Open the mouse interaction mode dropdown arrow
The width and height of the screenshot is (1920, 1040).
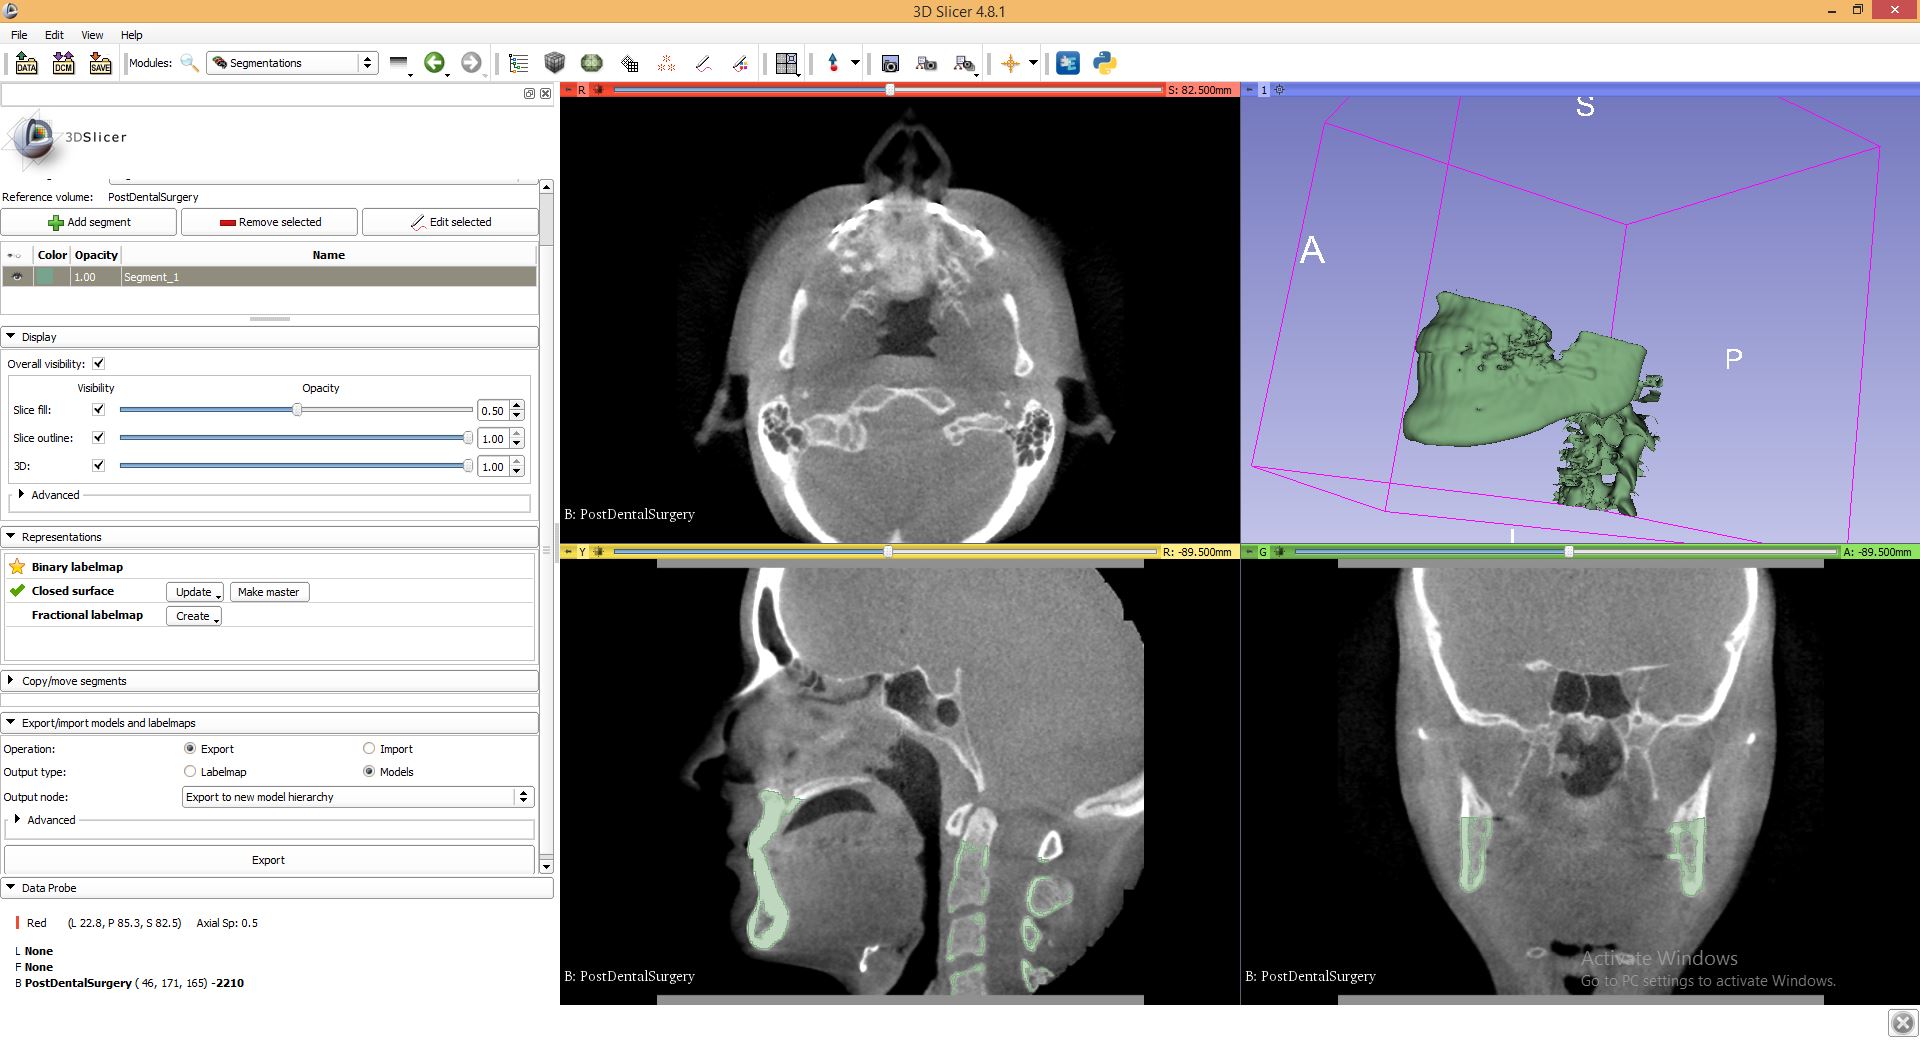(x=855, y=63)
